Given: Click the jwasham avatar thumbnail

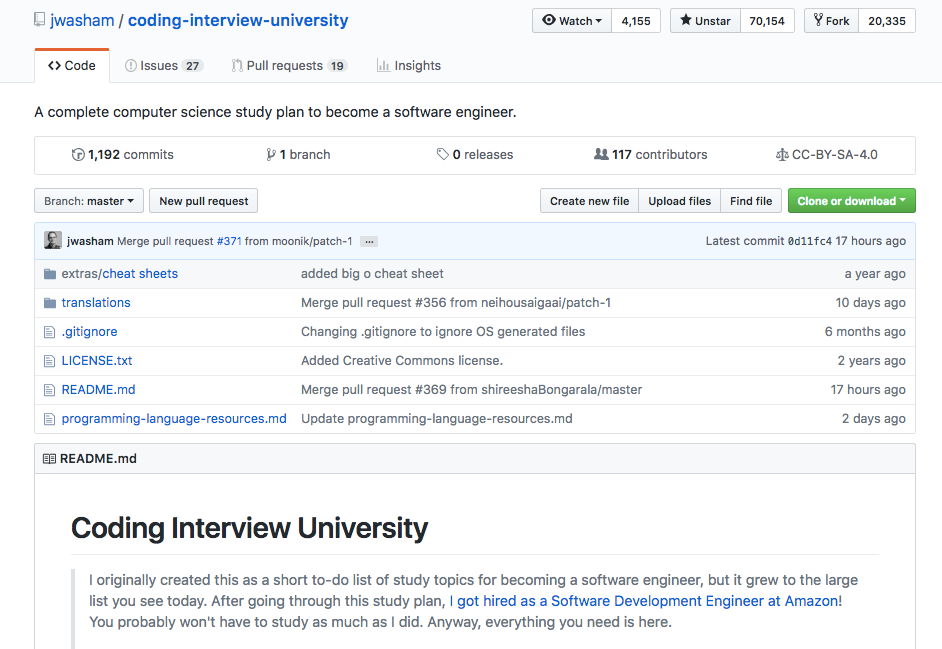Looking at the screenshot, I should coord(53,241).
